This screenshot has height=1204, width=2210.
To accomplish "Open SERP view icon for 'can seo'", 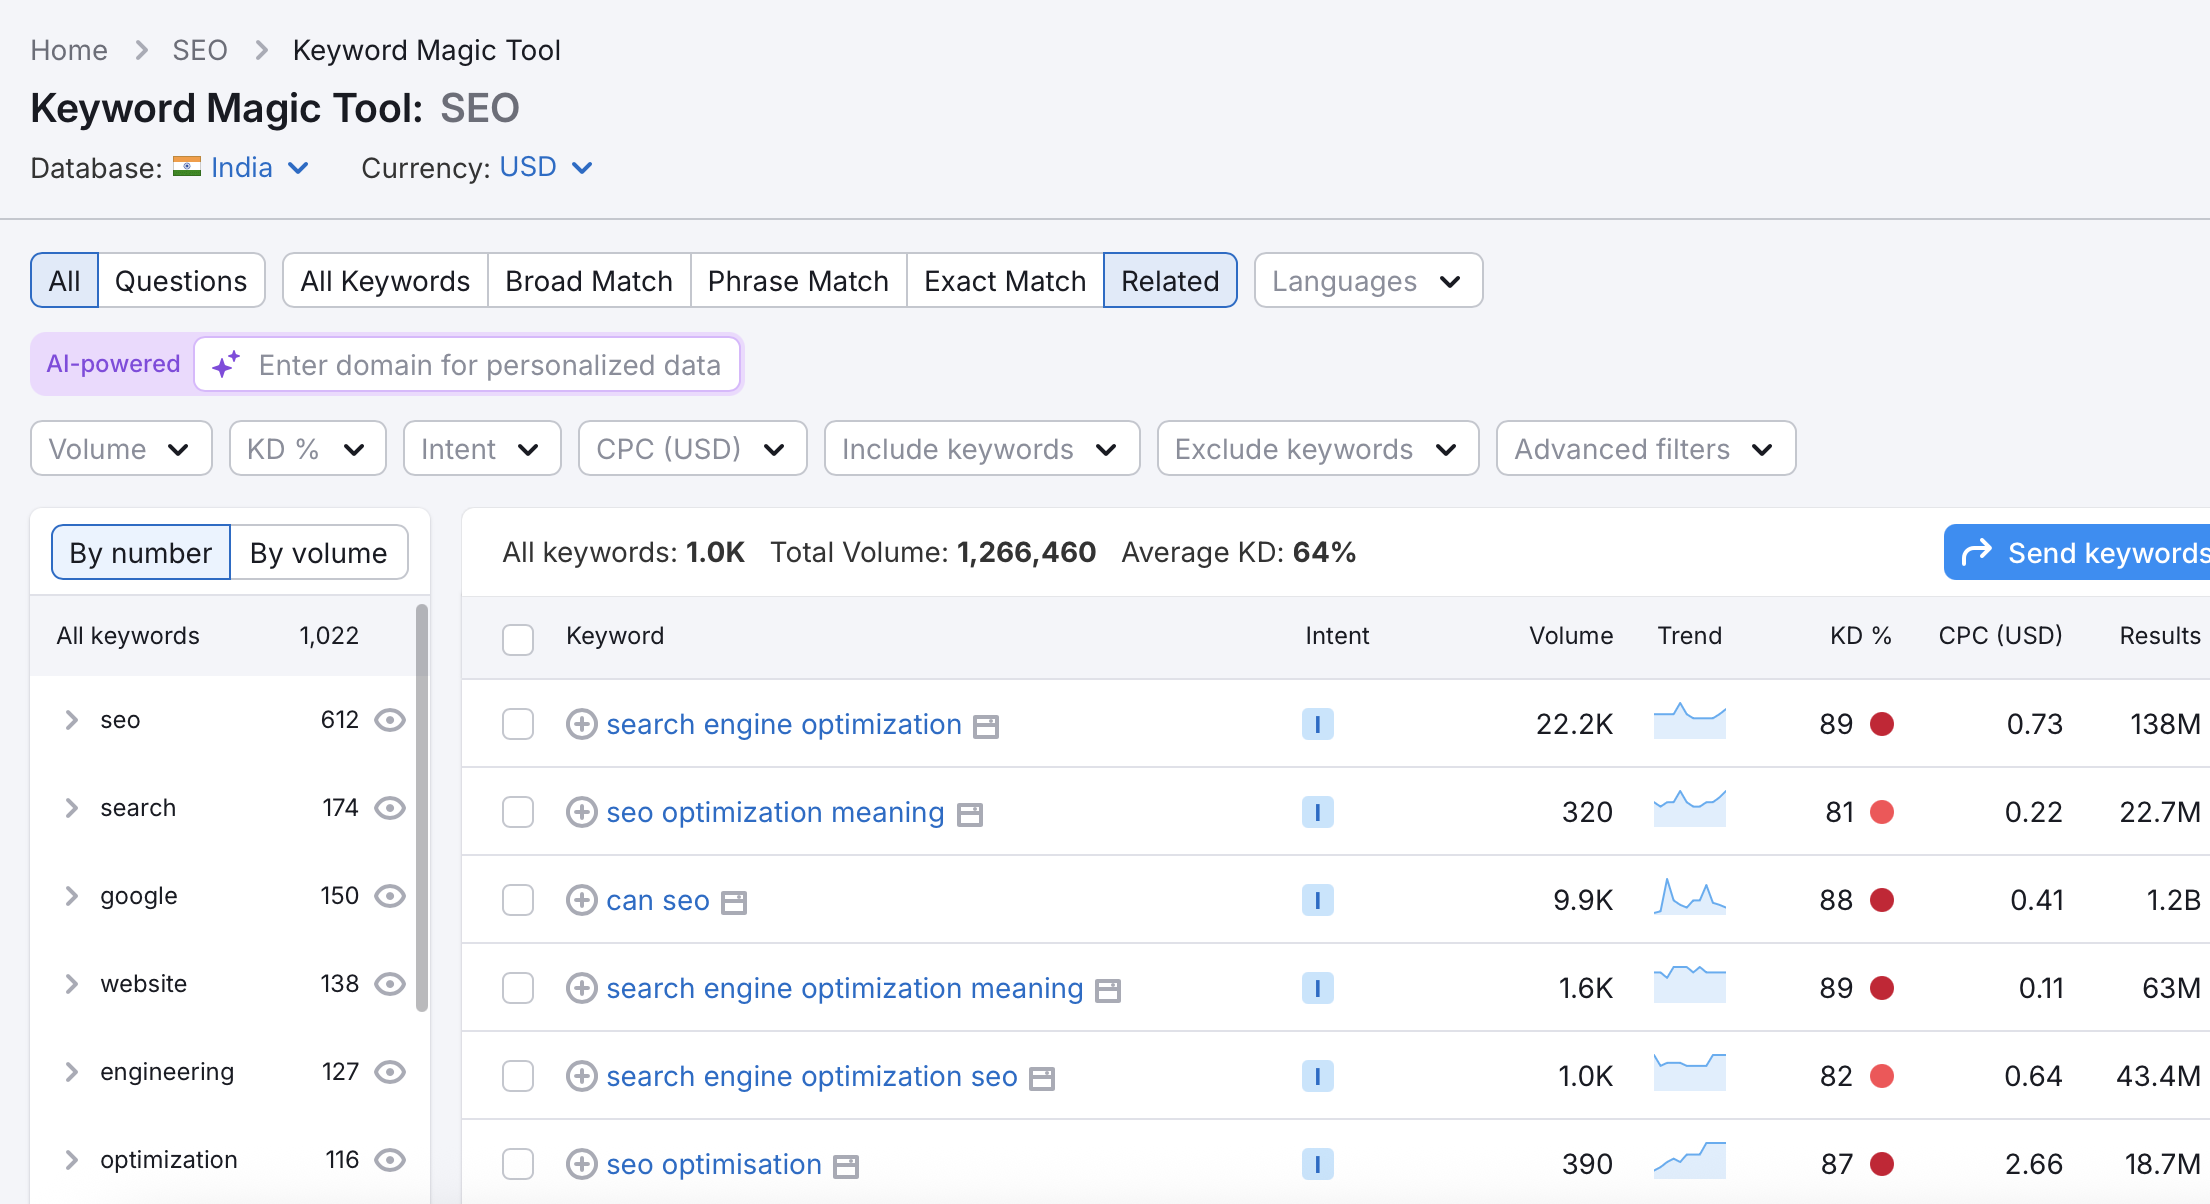I will tap(734, 903).
